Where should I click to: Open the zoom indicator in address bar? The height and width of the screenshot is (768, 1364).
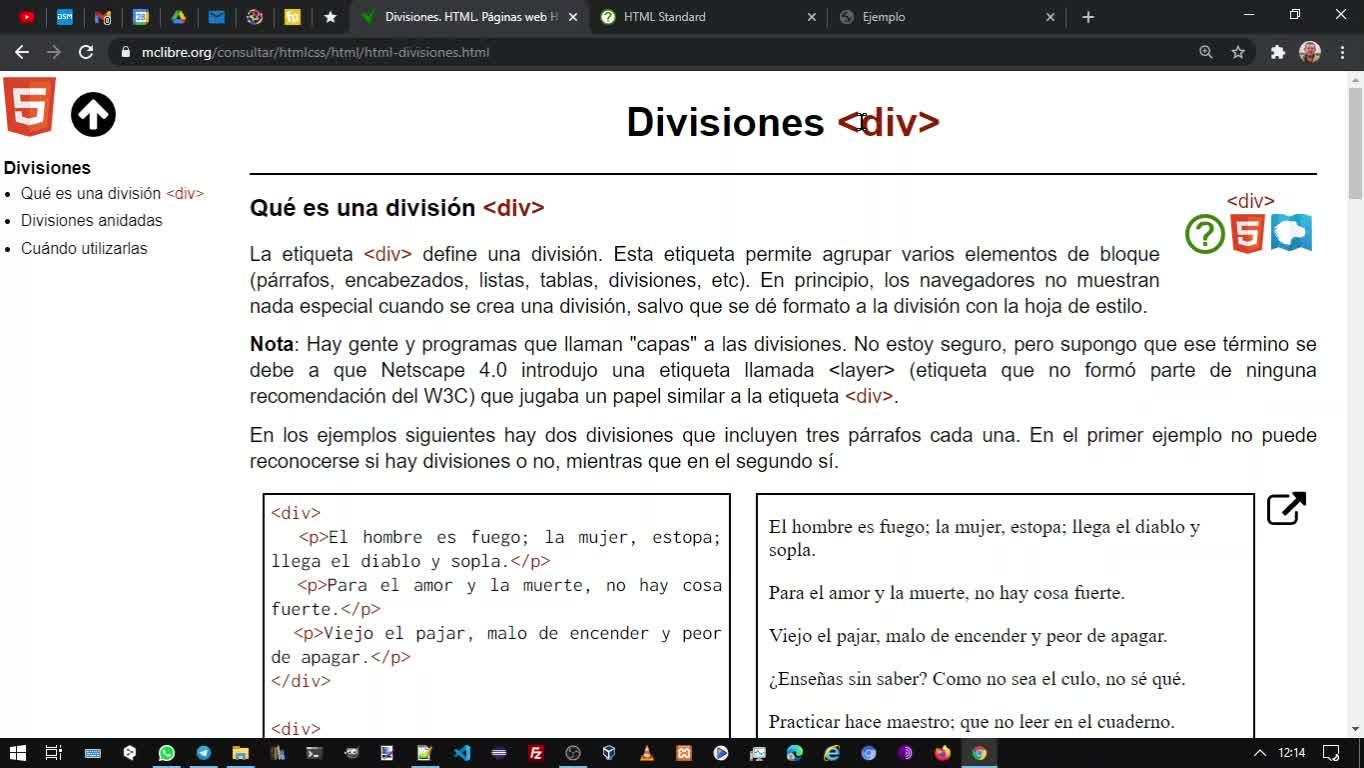1206,52
